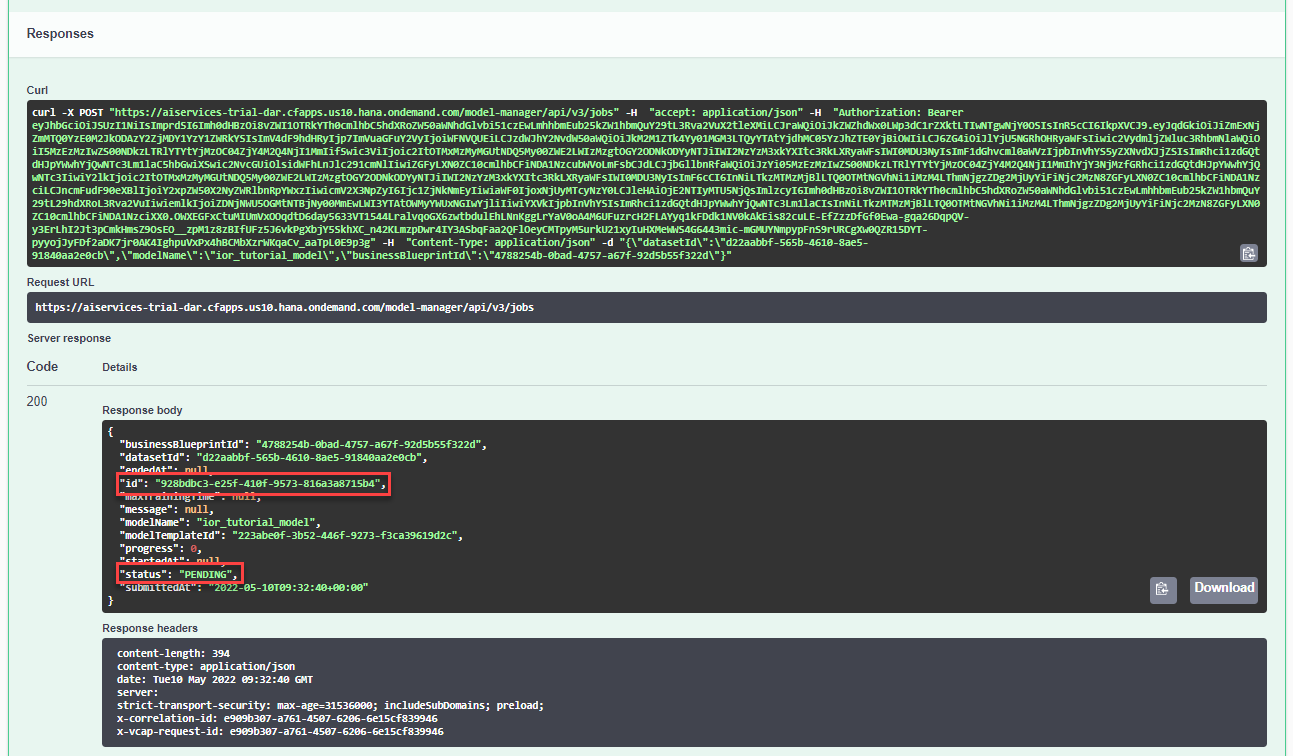Click the content-type header line

tap(206, 666)
